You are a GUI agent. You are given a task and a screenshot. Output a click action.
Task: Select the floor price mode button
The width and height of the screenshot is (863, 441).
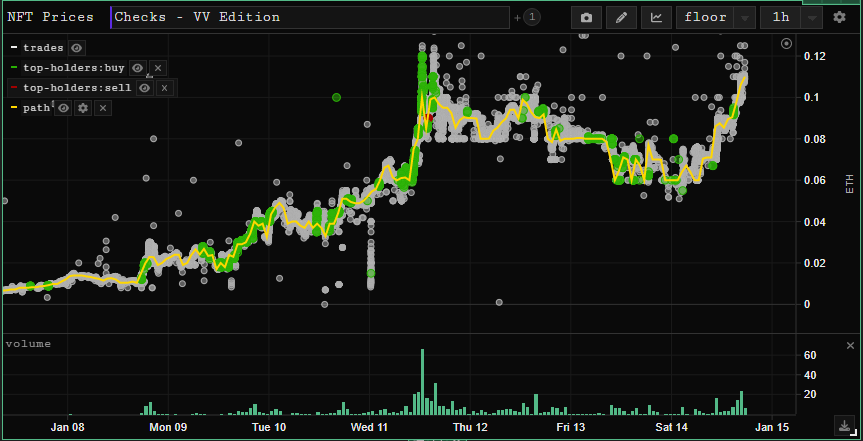tap(706, 18)
